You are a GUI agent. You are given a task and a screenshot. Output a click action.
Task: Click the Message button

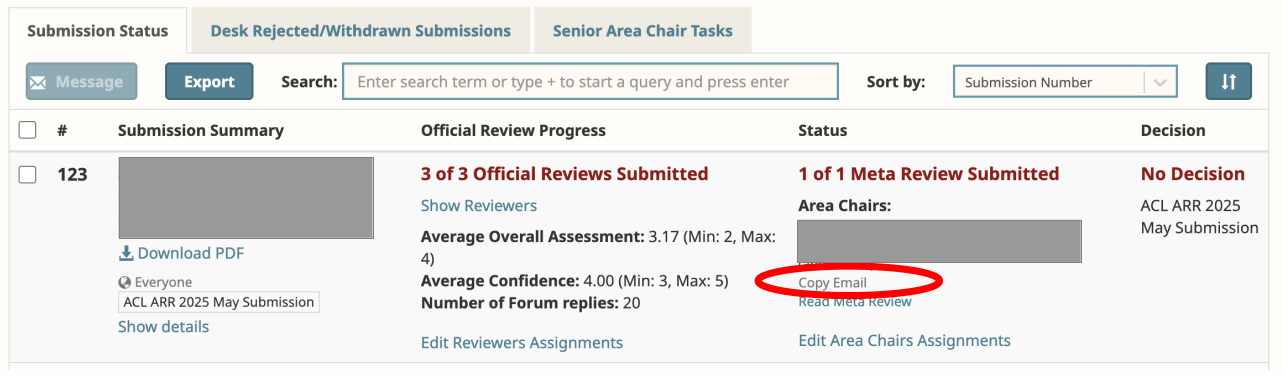(x=81, y=82)
